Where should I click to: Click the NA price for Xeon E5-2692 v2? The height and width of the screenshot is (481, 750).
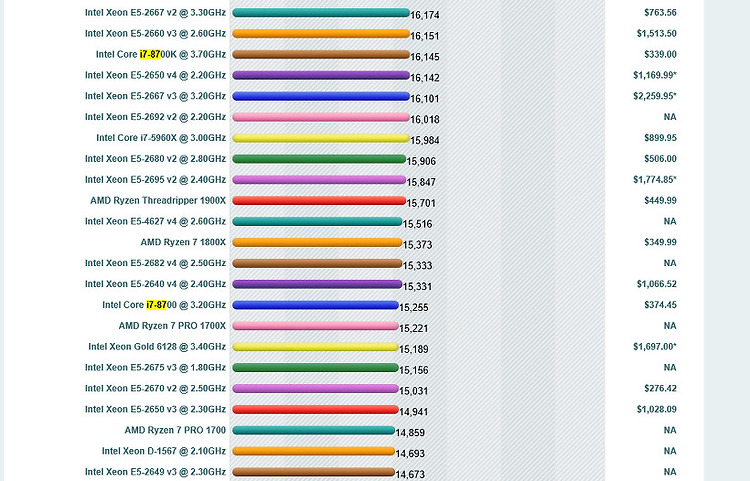[670, 117]
